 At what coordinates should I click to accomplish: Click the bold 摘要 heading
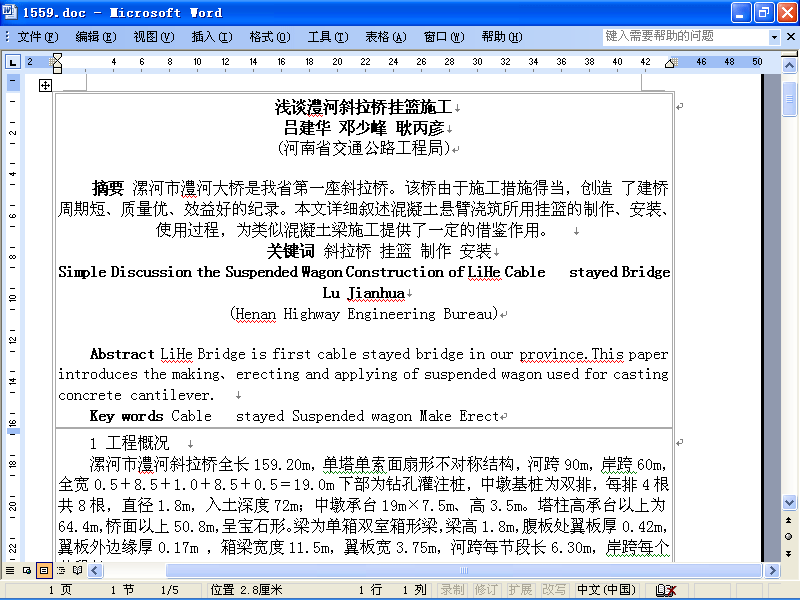(108, 188)
